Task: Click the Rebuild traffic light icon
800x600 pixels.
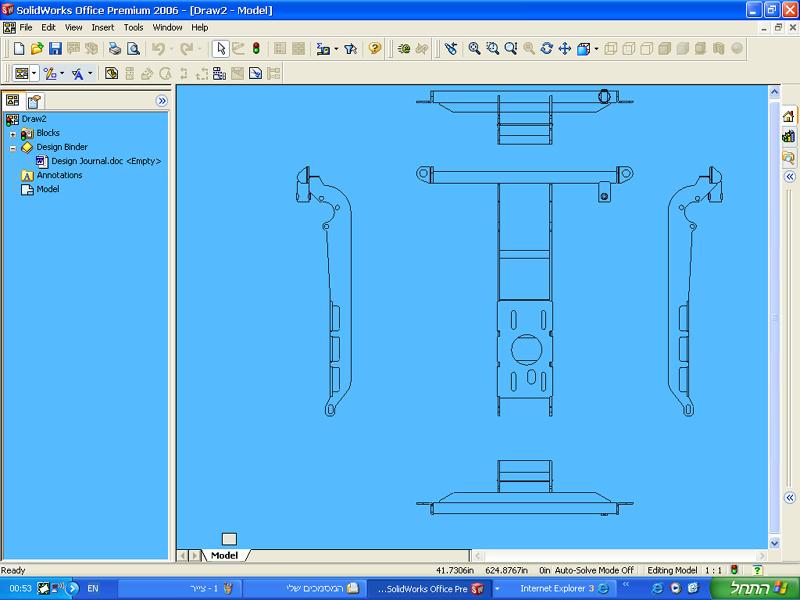Action: [x=256, y=48]
